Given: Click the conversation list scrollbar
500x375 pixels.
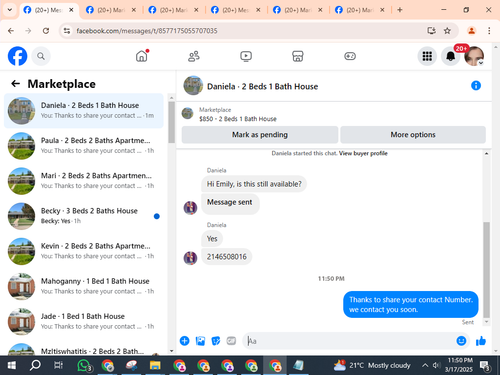Looking at the screenshot, I should [x=171, y=122].
